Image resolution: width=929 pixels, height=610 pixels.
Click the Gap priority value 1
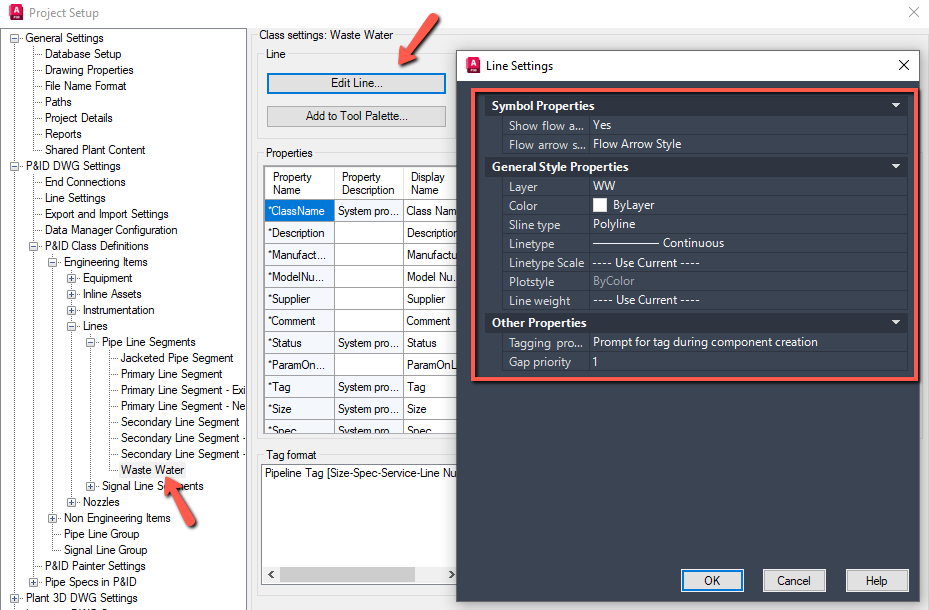[748, 362]
